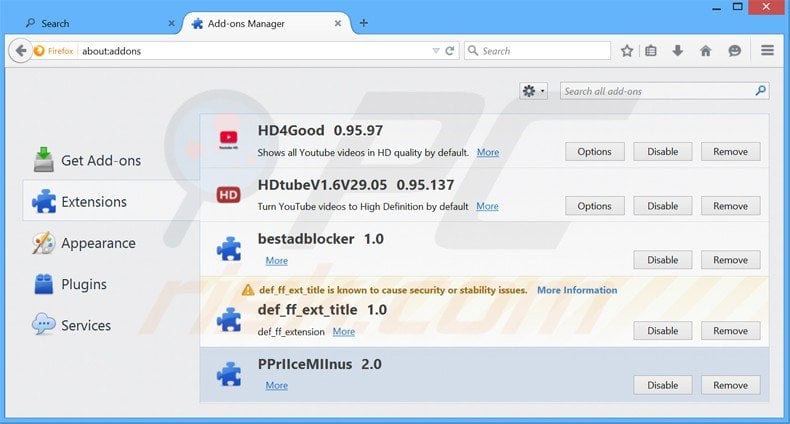This screenshot has height=424, width=790.
Task: Disable the HD4Good extension
Action: coord(663,152)
